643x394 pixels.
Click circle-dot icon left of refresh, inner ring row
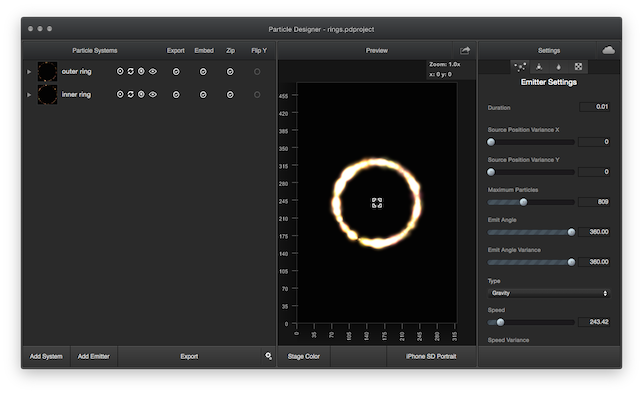[120, 94]
